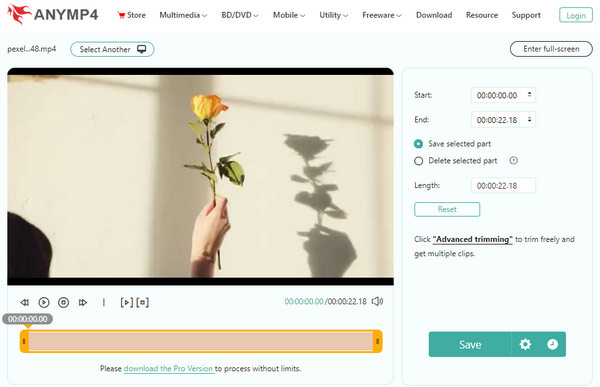The image size is (600, 387).
Task: Expand the Freeware menu
Action: [382, 15]
